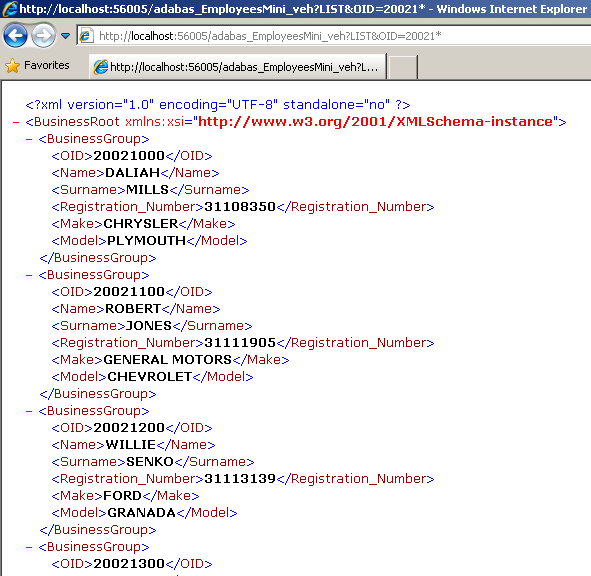Screen dimensions: 591x576
Task: Click the registration number 31111905
Action: [x=240, y=343]
